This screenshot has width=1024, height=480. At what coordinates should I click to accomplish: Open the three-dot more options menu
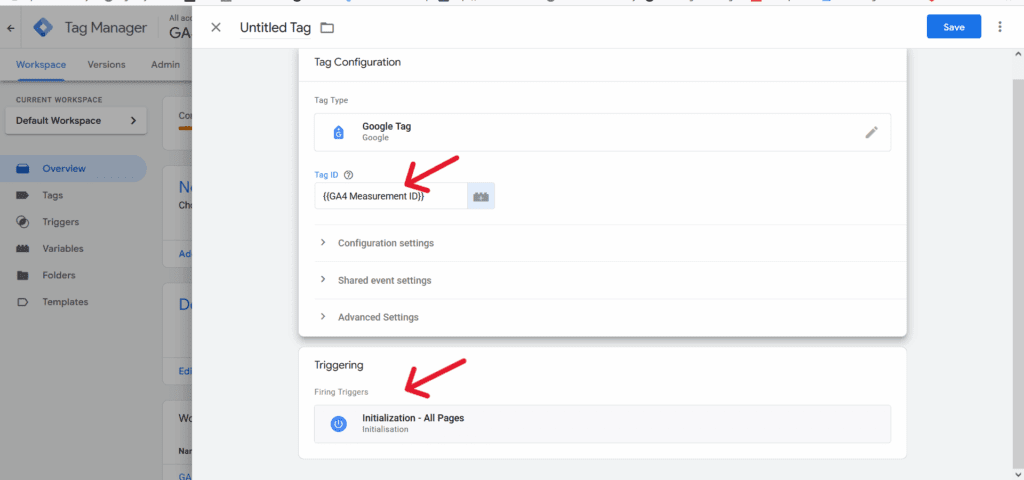pyautogui.click(x=999, y=27)
